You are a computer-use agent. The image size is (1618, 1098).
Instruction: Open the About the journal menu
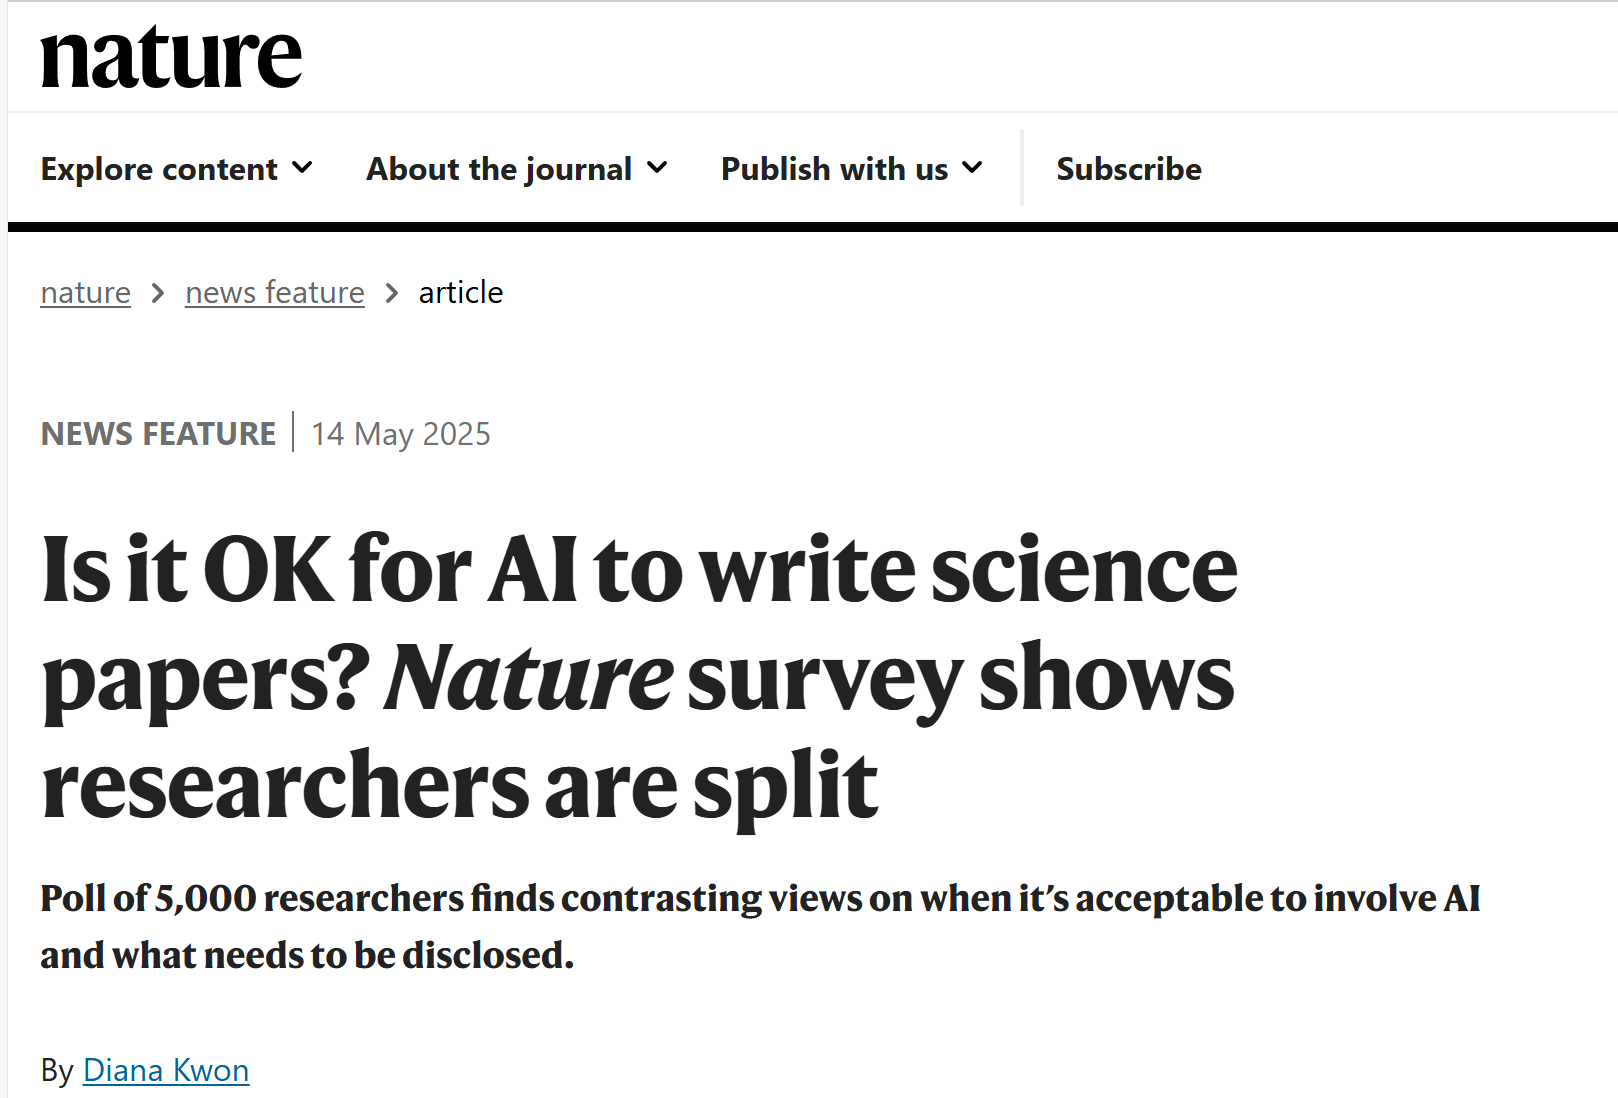pos(499,169)
